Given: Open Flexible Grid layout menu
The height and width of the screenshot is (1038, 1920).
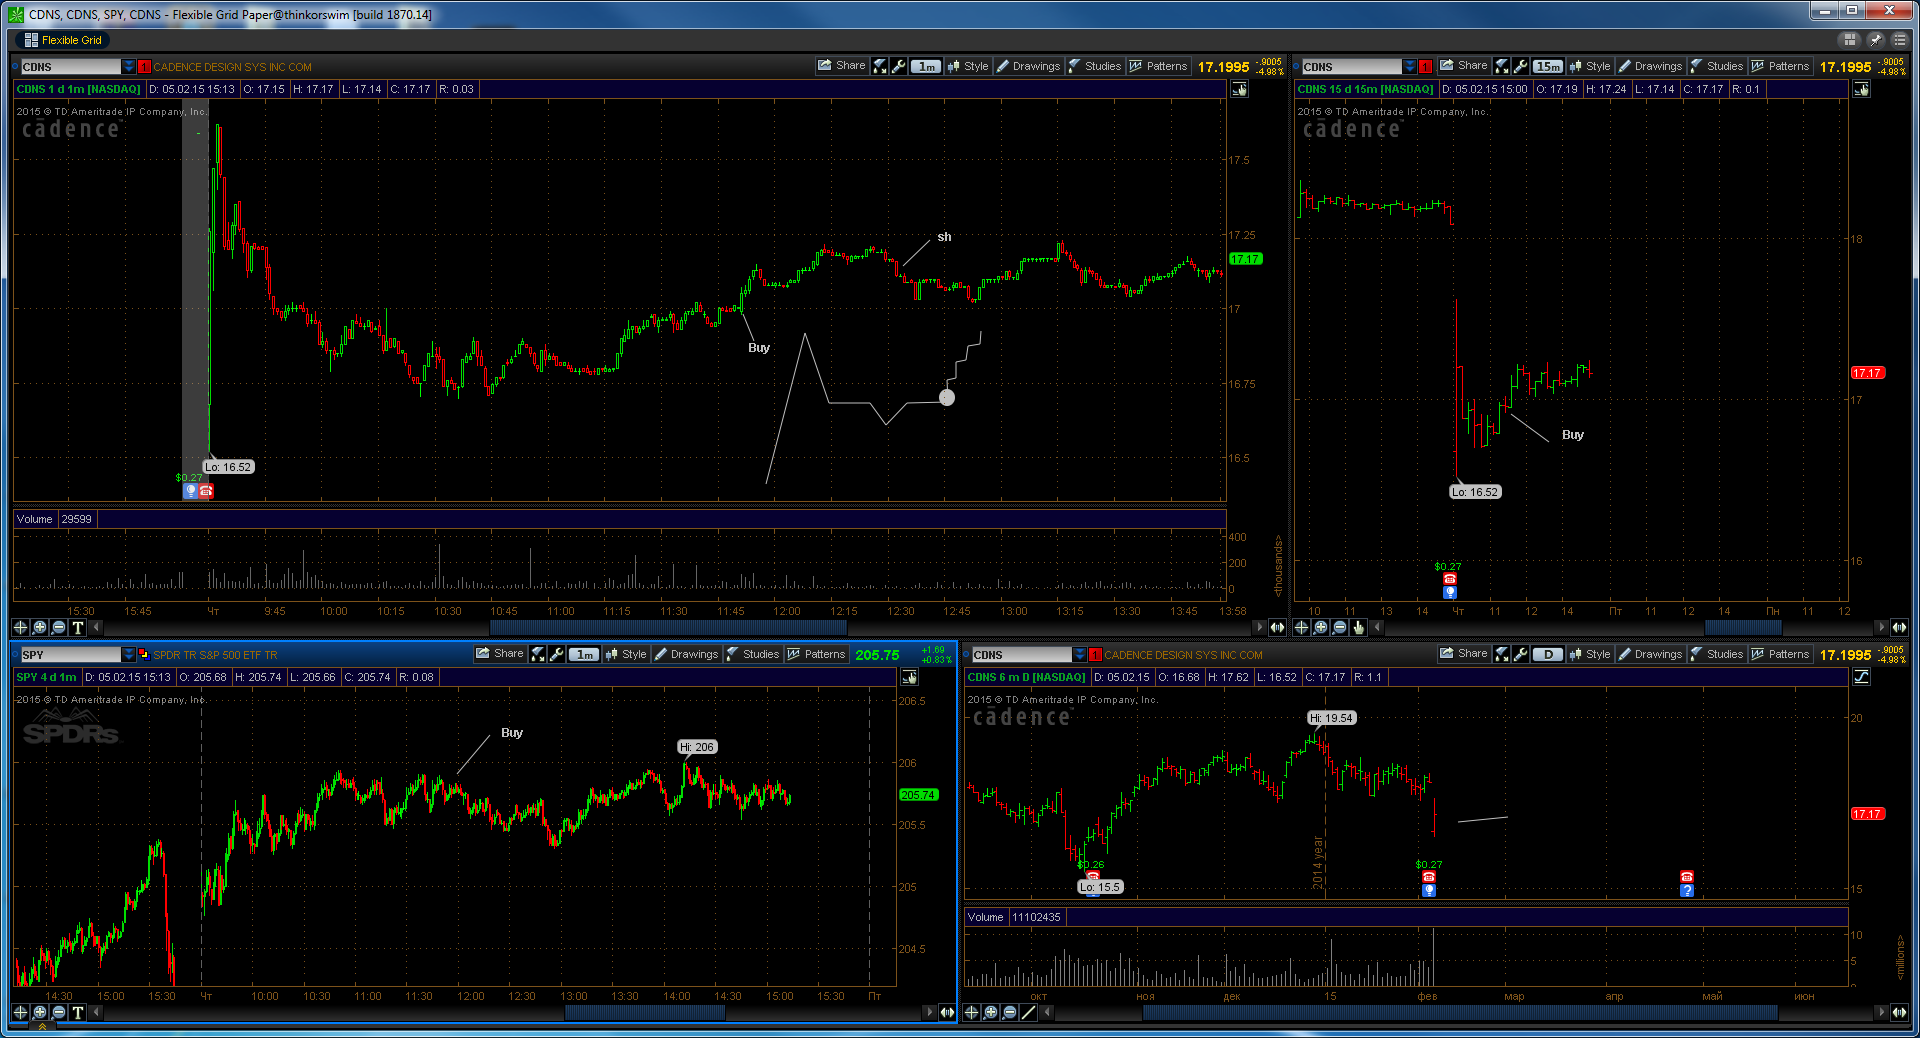Looking at the screenshot, I should click(62, 40).
